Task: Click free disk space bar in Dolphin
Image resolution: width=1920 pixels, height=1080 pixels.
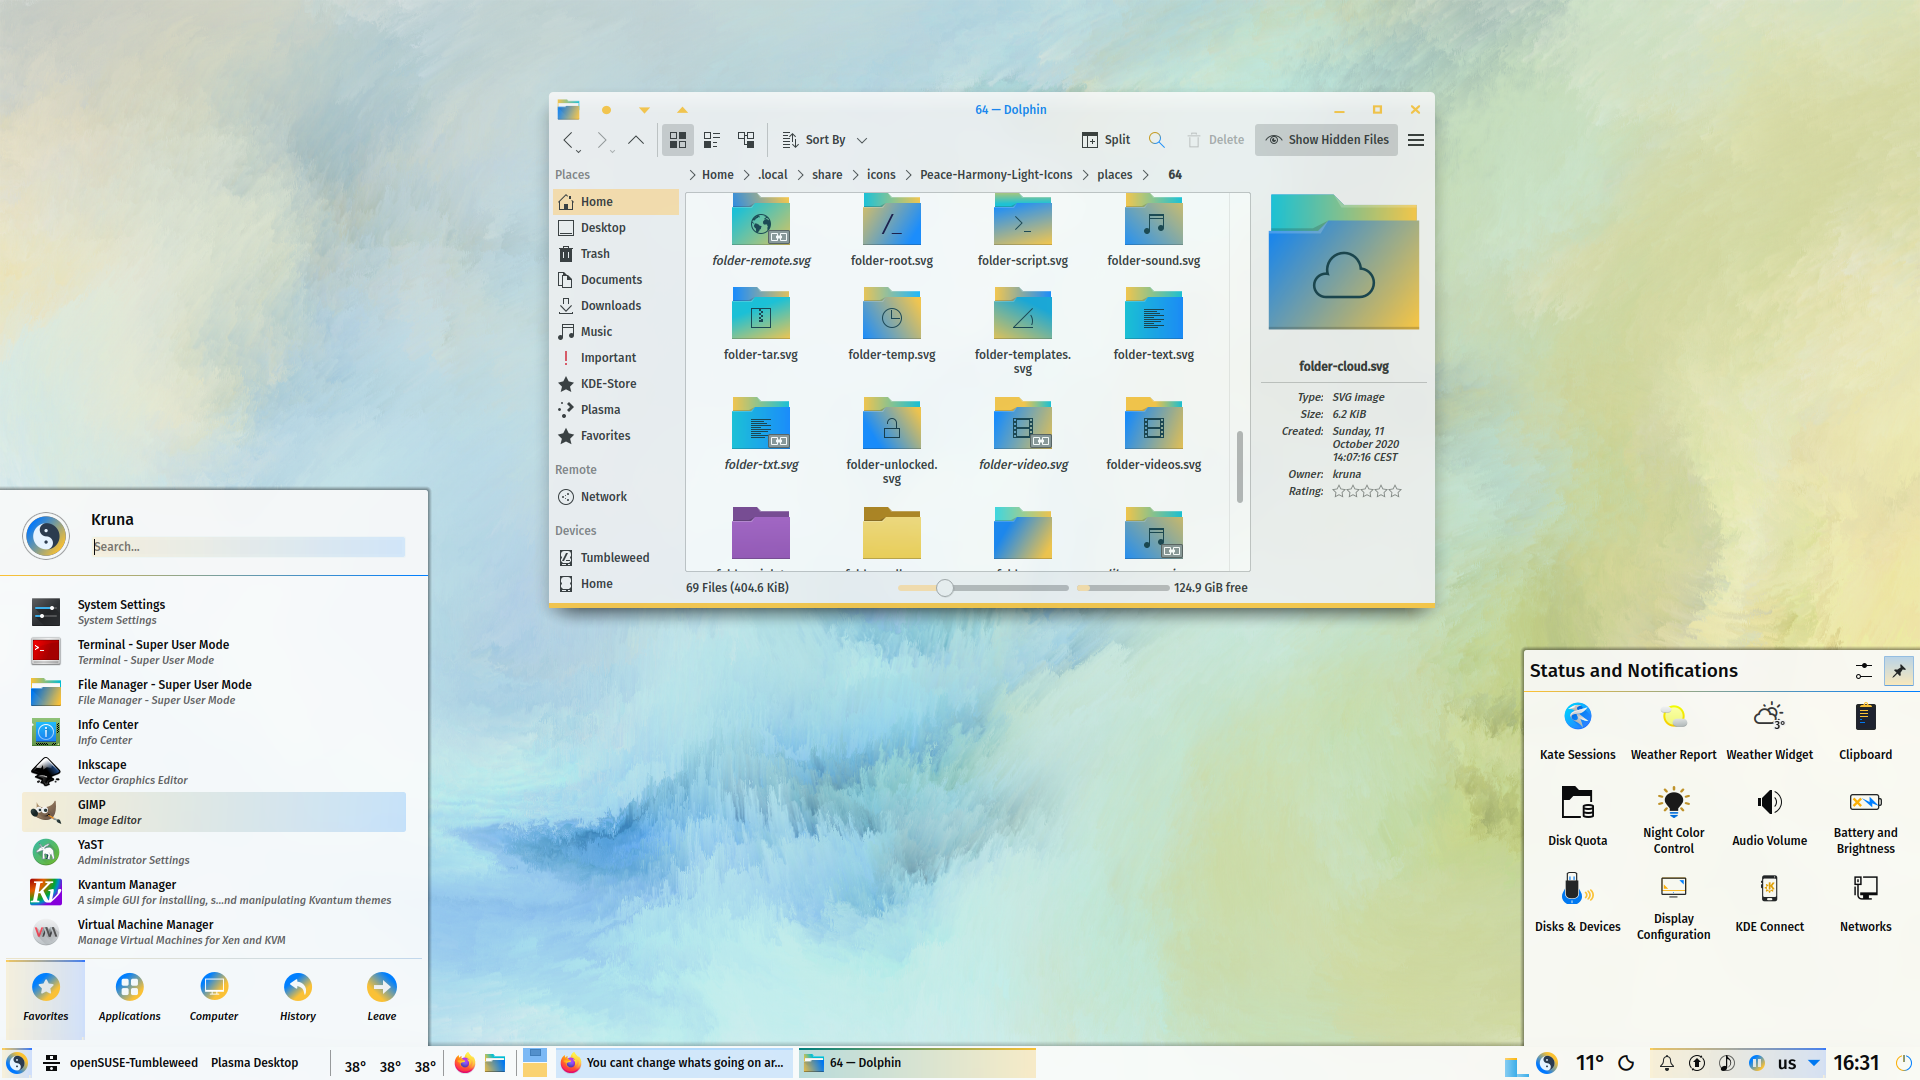Action: click(1123, 588)
